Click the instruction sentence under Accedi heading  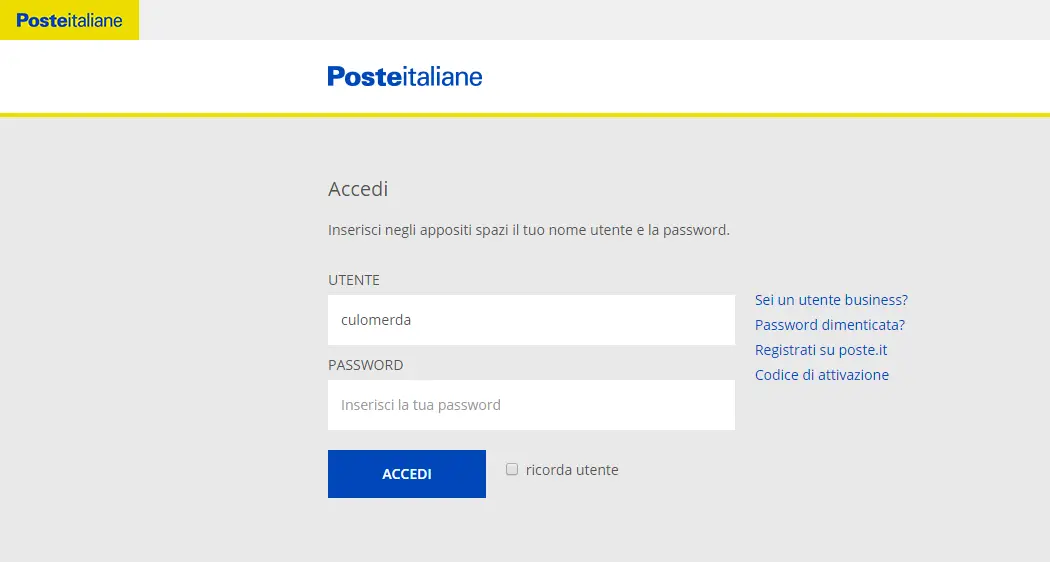coord(528,230)
